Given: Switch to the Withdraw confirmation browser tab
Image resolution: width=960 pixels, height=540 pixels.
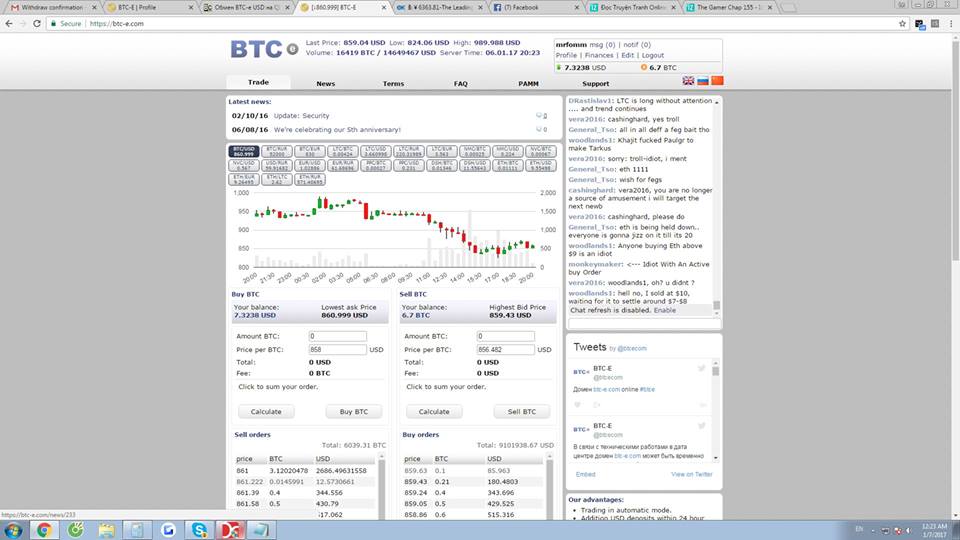Looking at the screenshot, I should pos(52,7).
